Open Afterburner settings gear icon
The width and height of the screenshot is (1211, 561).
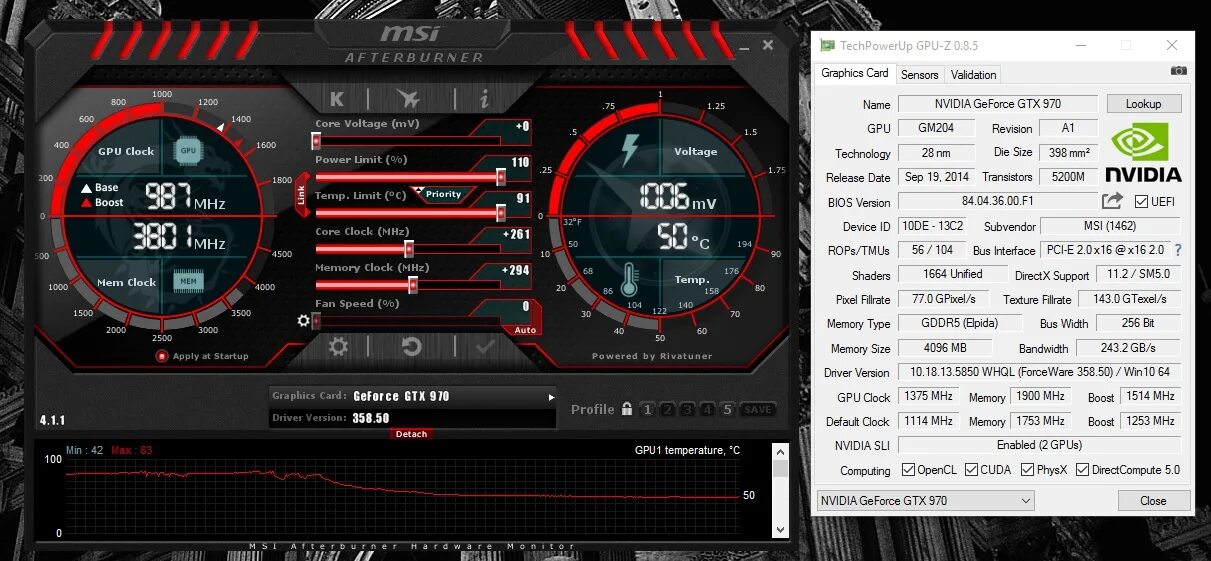pyautogui.click(x=338, y=347)
